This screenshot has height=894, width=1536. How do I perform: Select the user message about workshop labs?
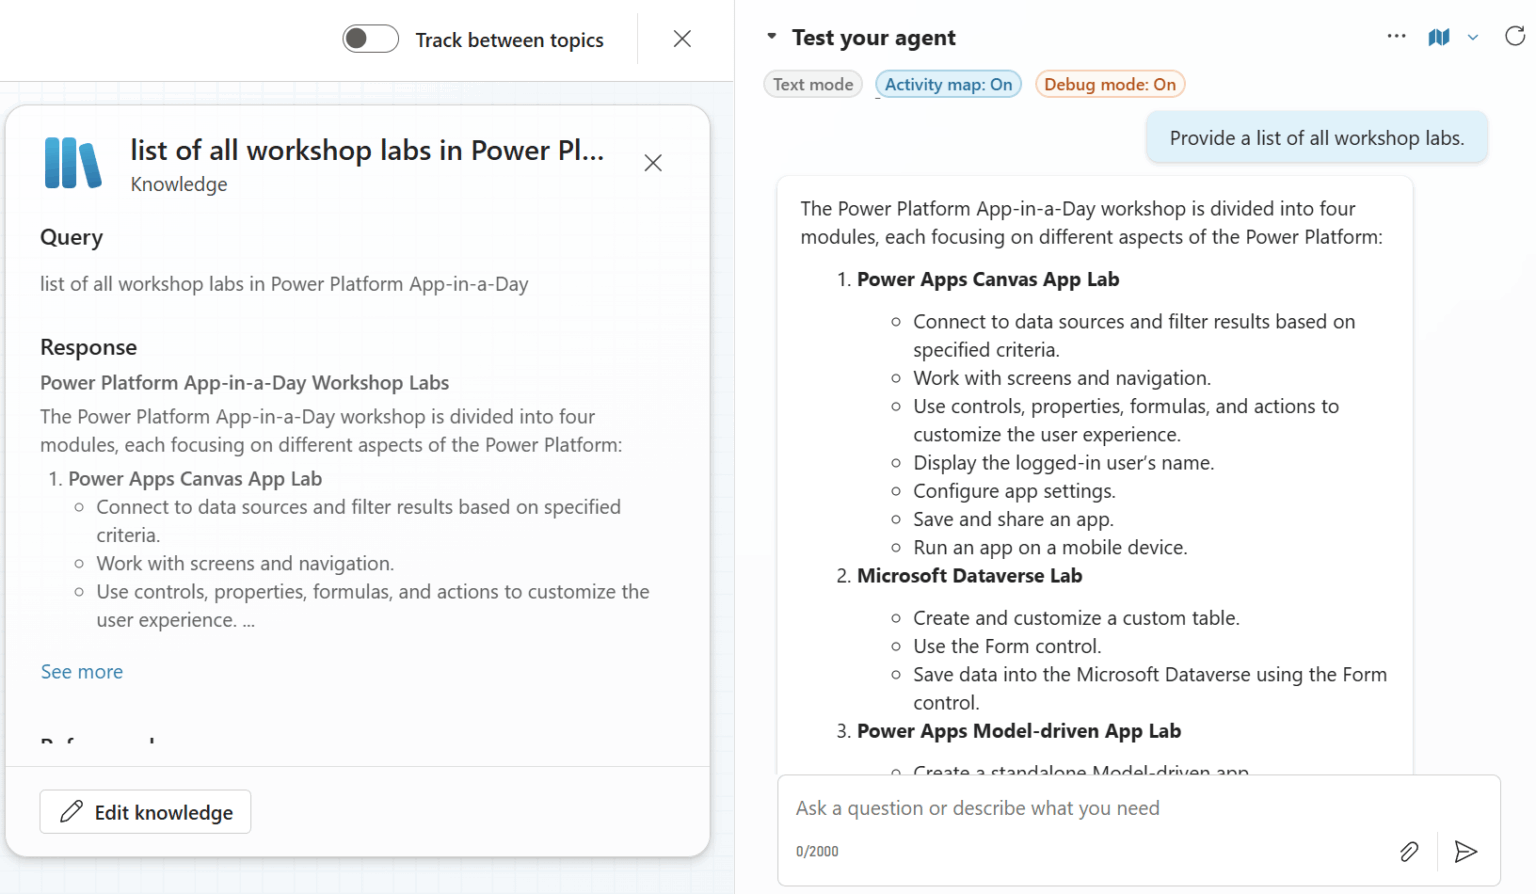point(1316,138)
